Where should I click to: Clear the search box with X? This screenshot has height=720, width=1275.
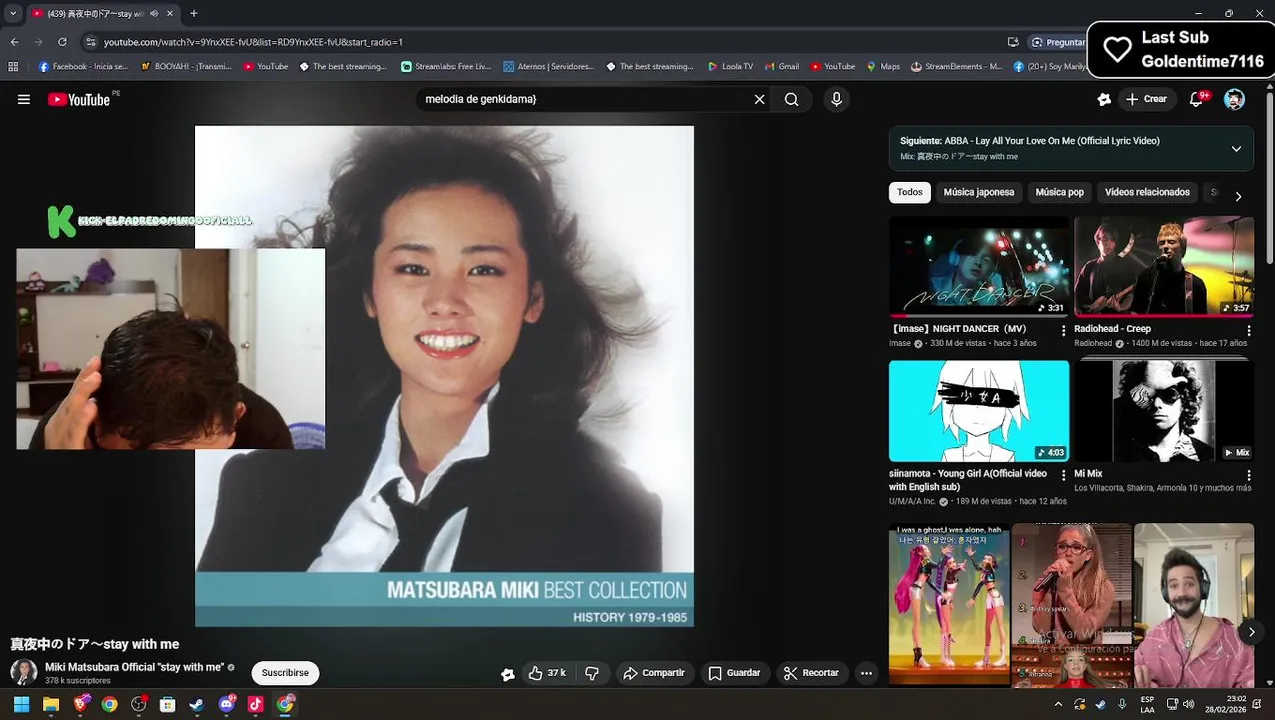[x=759, y=99]
